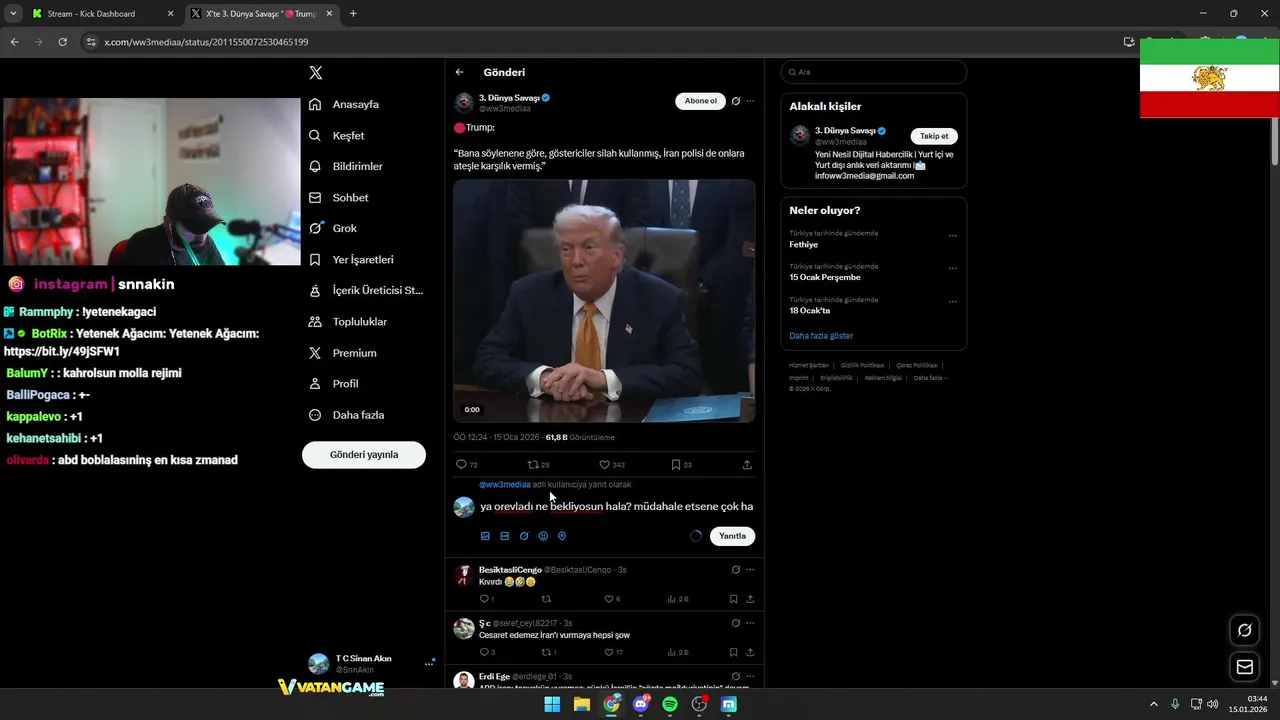1280x720 pixels.
Task: Open options for 15 Ocak Perşembe trend
Action: (x=952, y=269)
